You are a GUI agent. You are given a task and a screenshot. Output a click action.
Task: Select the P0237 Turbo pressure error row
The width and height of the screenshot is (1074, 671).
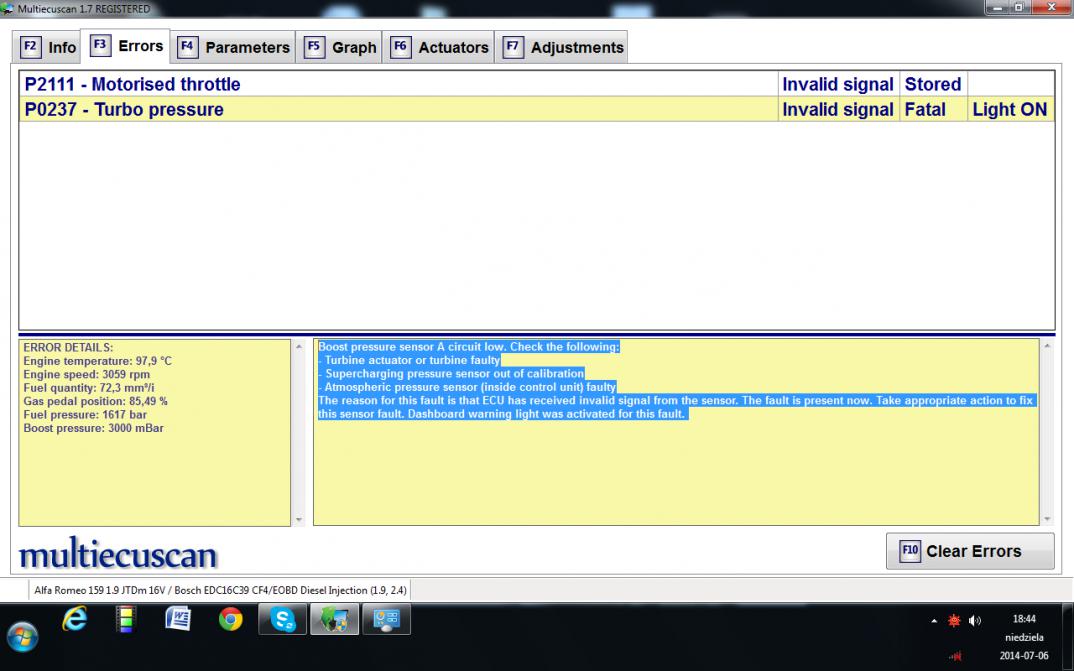(x=536, y=110)
